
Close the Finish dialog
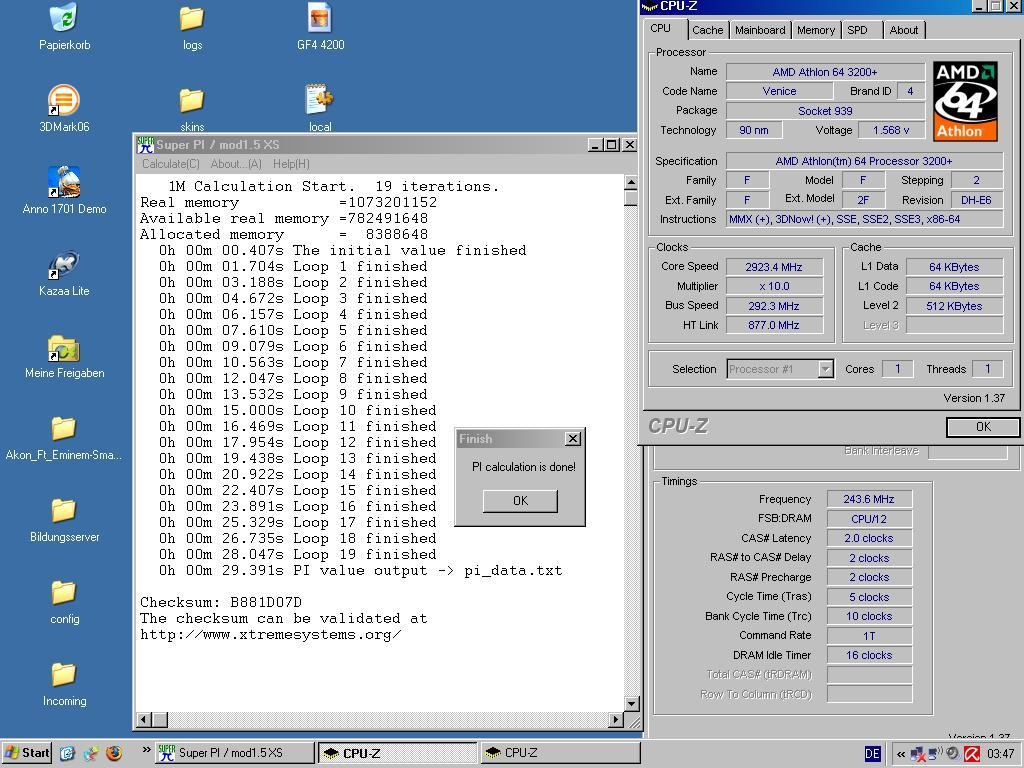click(x=573, y=439)
